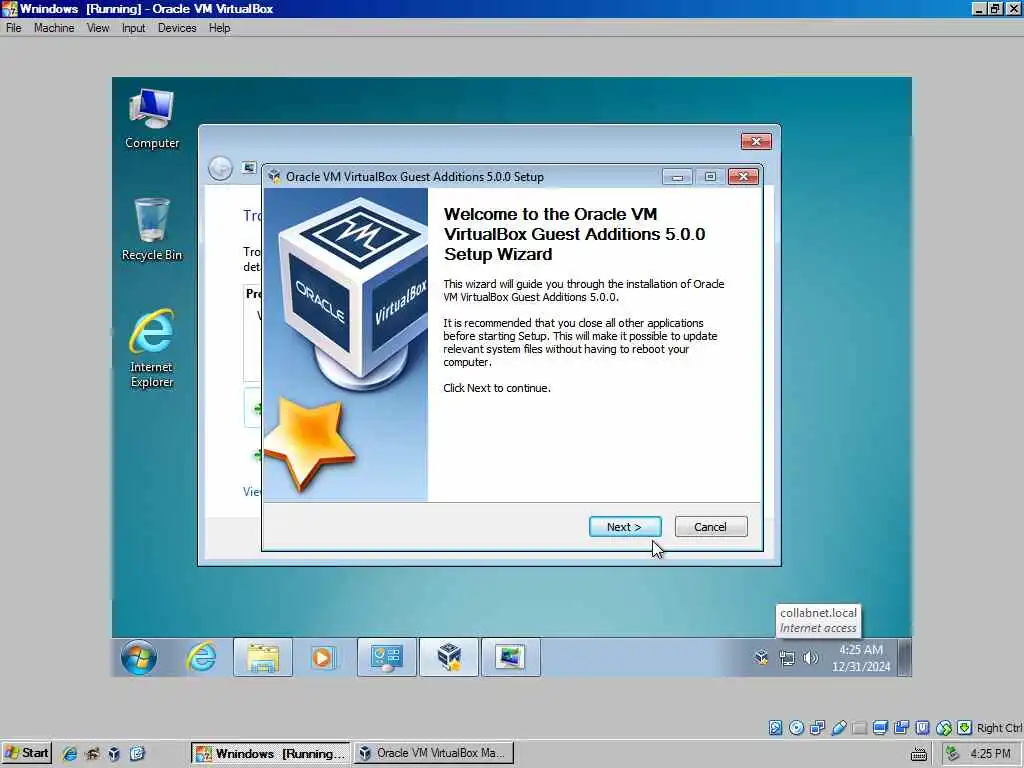This screenshot has width=1024, height=768.
Task: Select the Internet Explorer desktop icon
Action: [x=152, y=349]
